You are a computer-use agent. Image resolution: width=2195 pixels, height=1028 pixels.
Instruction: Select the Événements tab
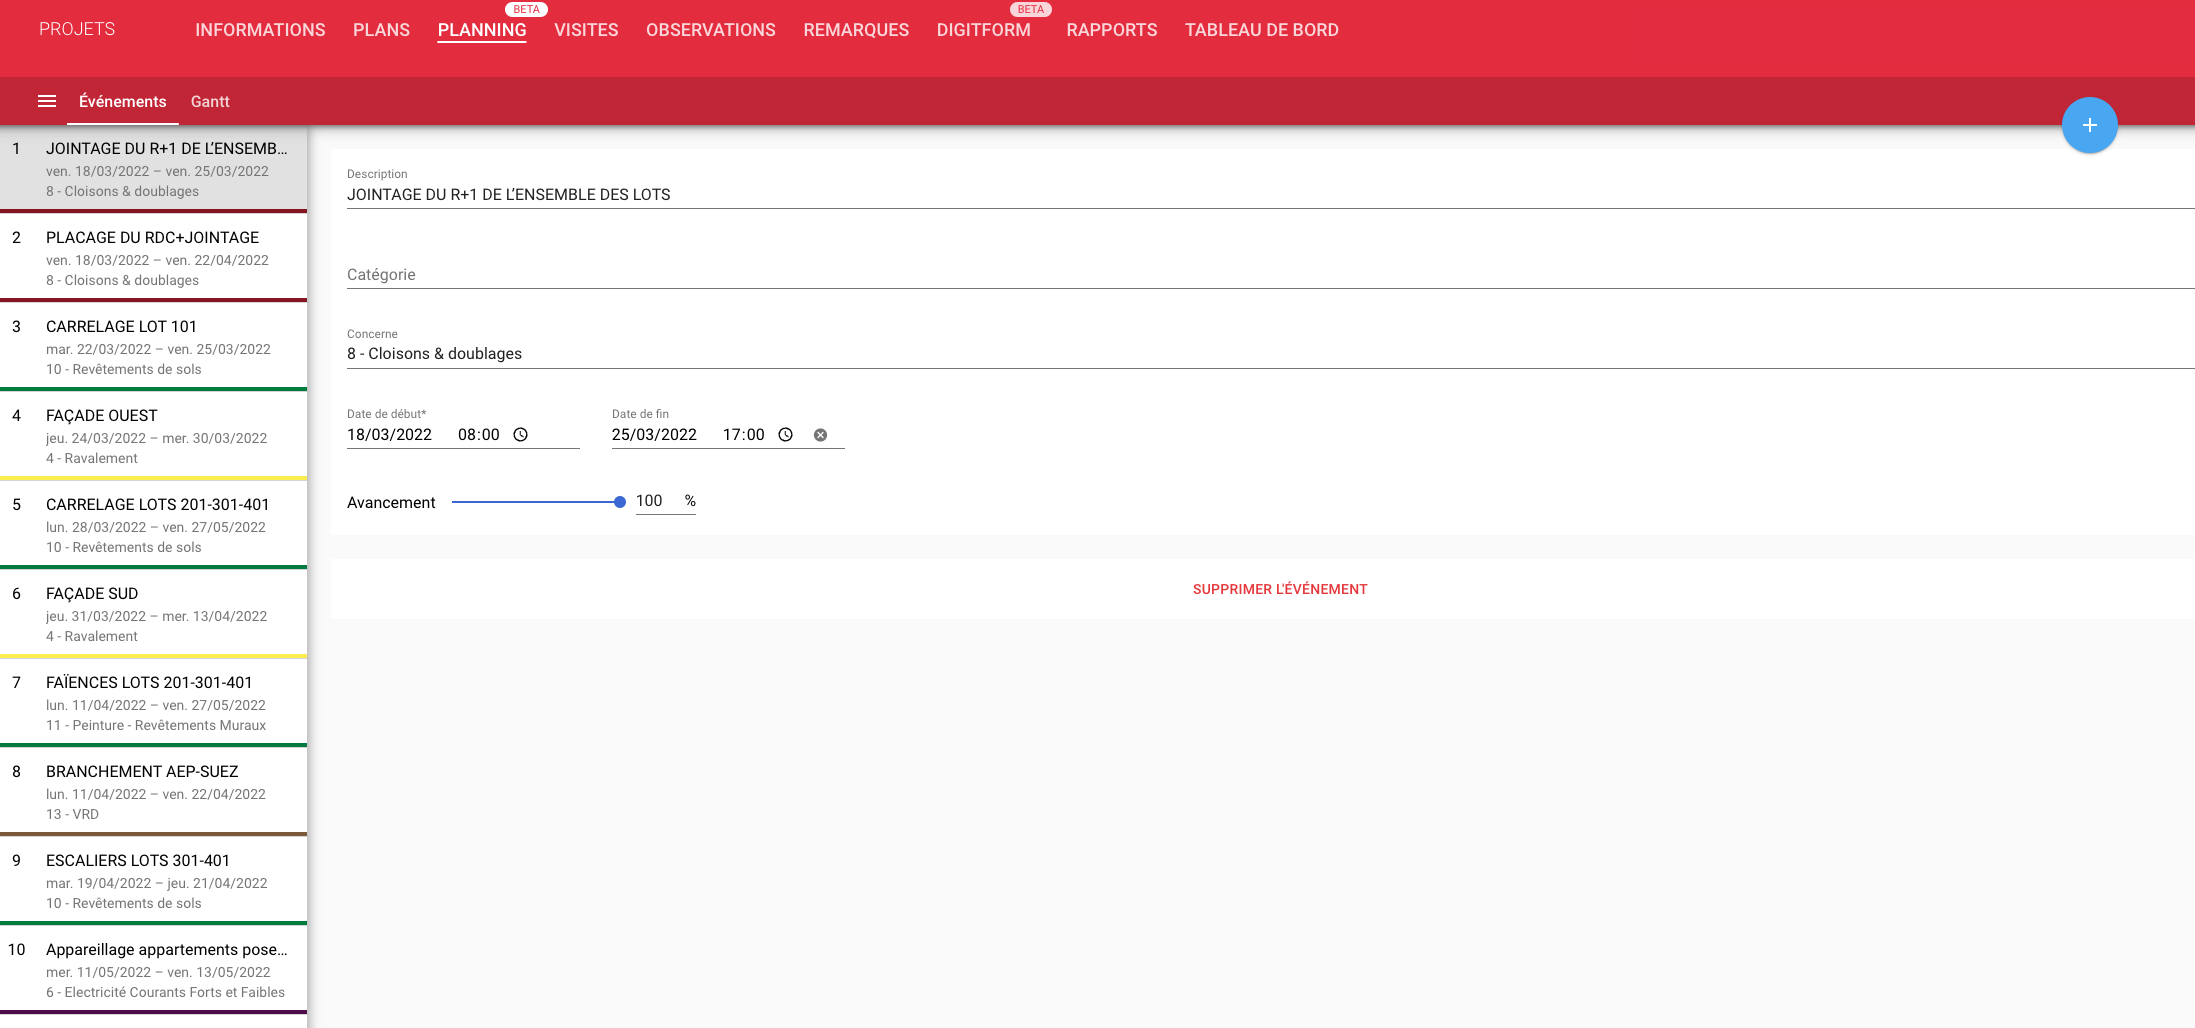click(x=122, y=101)
